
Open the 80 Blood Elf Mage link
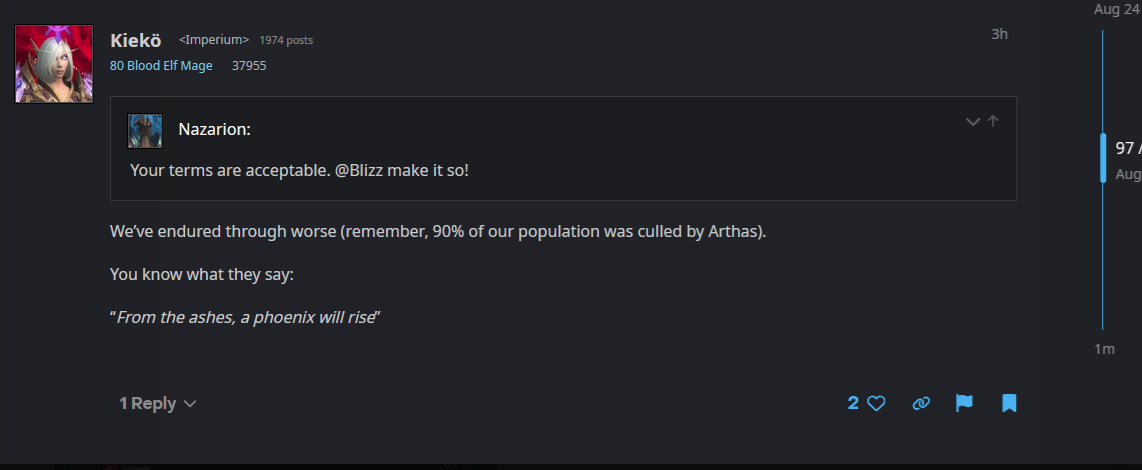[x=161, y=66]
